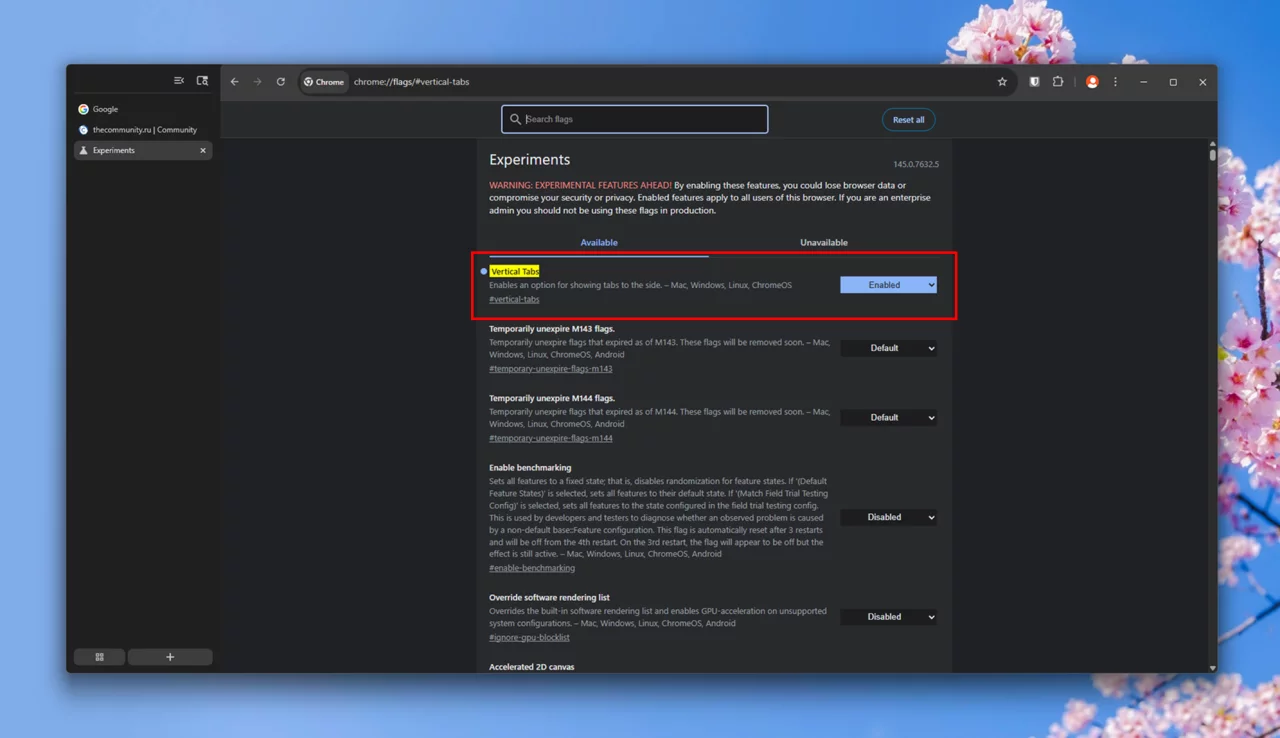The width and height of the screenshot is (1280, 738).
Task: Open Vertical Tabs Enabled dropdown
Action: [x=888, y=285]
